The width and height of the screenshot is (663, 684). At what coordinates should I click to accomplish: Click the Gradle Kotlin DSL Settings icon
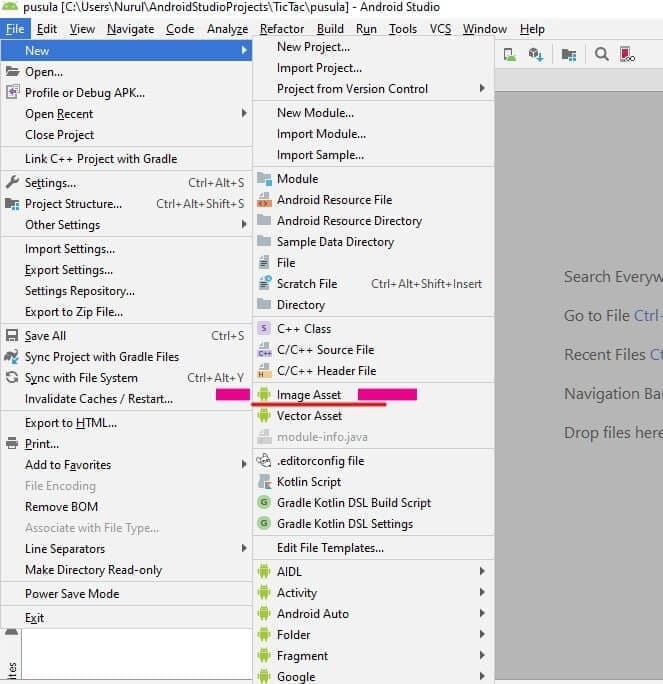264,523
